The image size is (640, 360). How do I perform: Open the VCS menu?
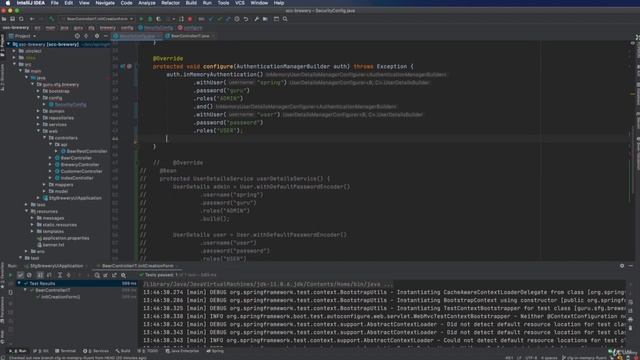[x=240, y=3]
